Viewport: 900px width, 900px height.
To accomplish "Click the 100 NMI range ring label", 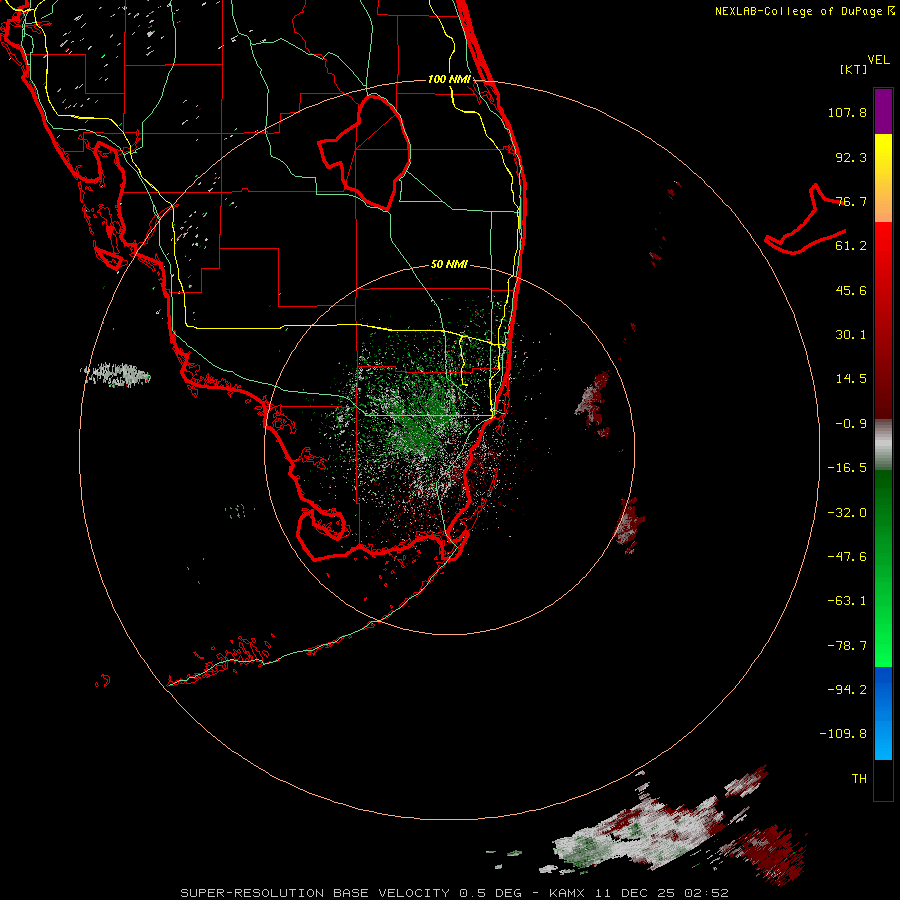I will (449, 79).
